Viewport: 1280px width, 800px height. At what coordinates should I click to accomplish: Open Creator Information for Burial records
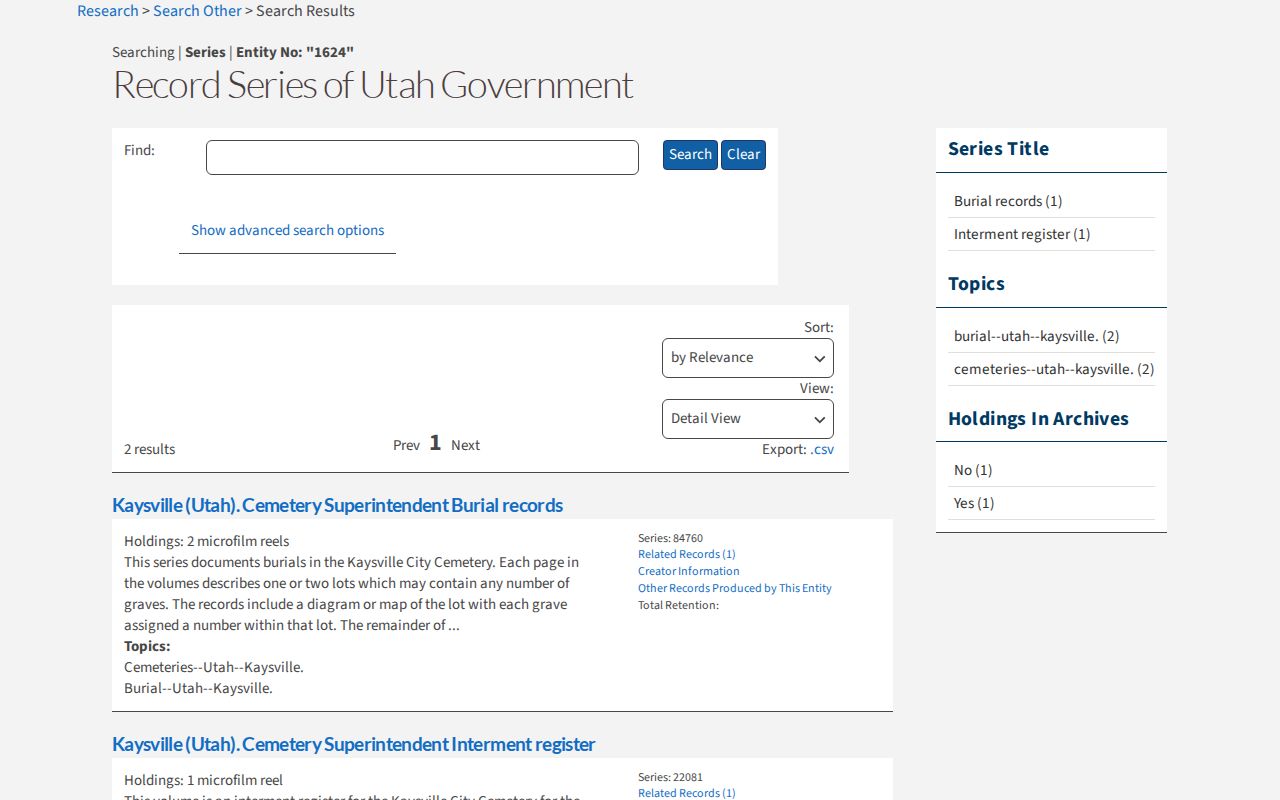coord(689,571)
